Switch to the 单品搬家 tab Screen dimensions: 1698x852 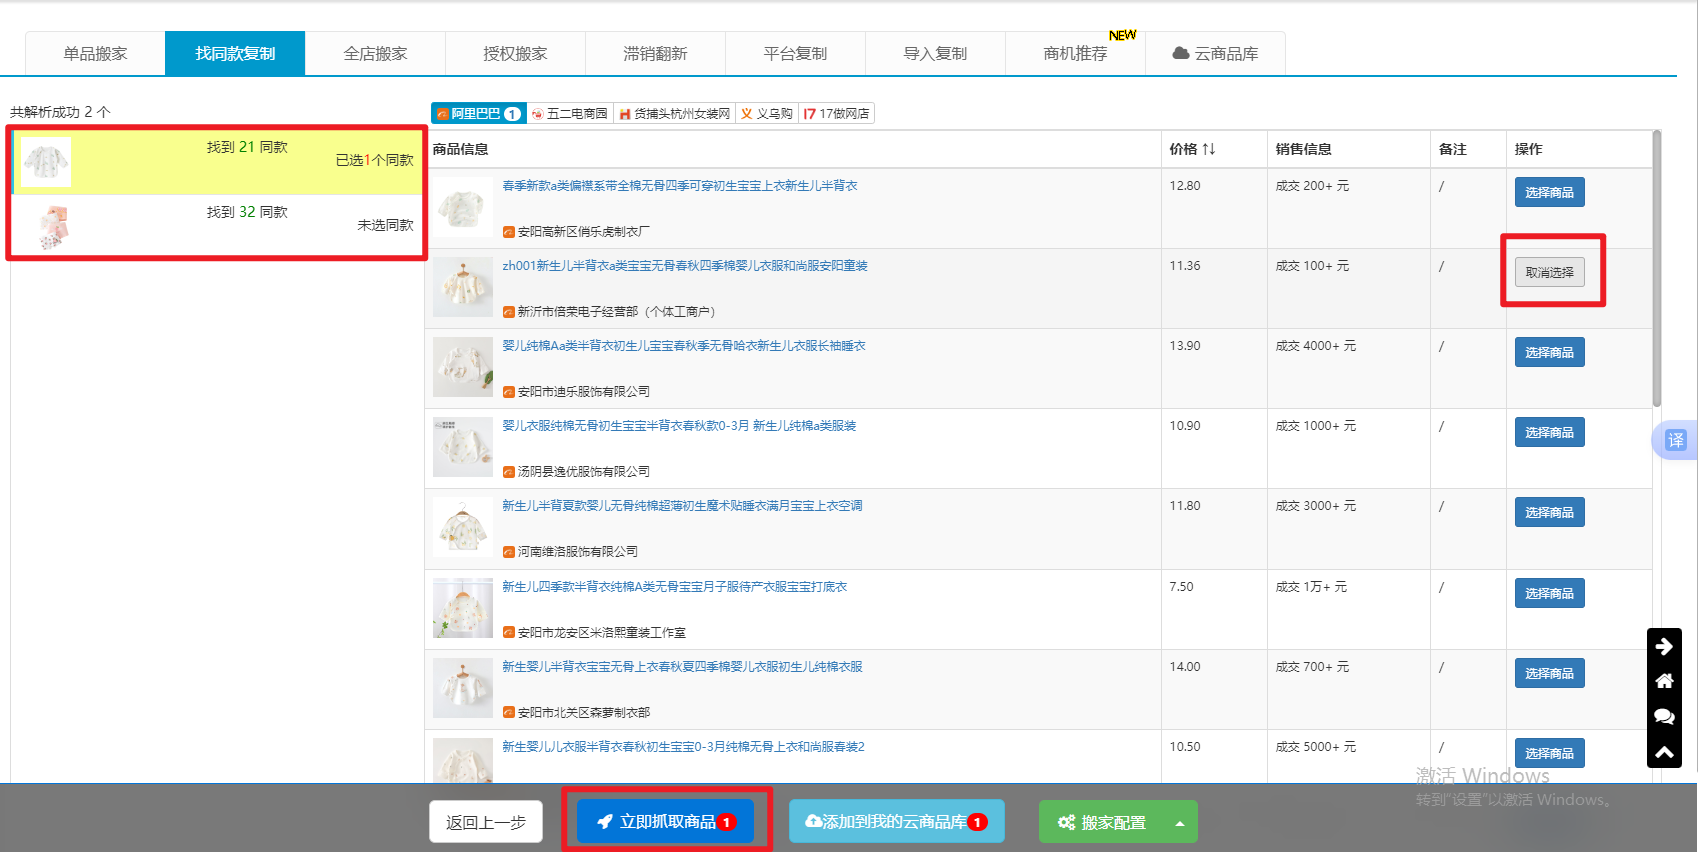tap(95, 54)
